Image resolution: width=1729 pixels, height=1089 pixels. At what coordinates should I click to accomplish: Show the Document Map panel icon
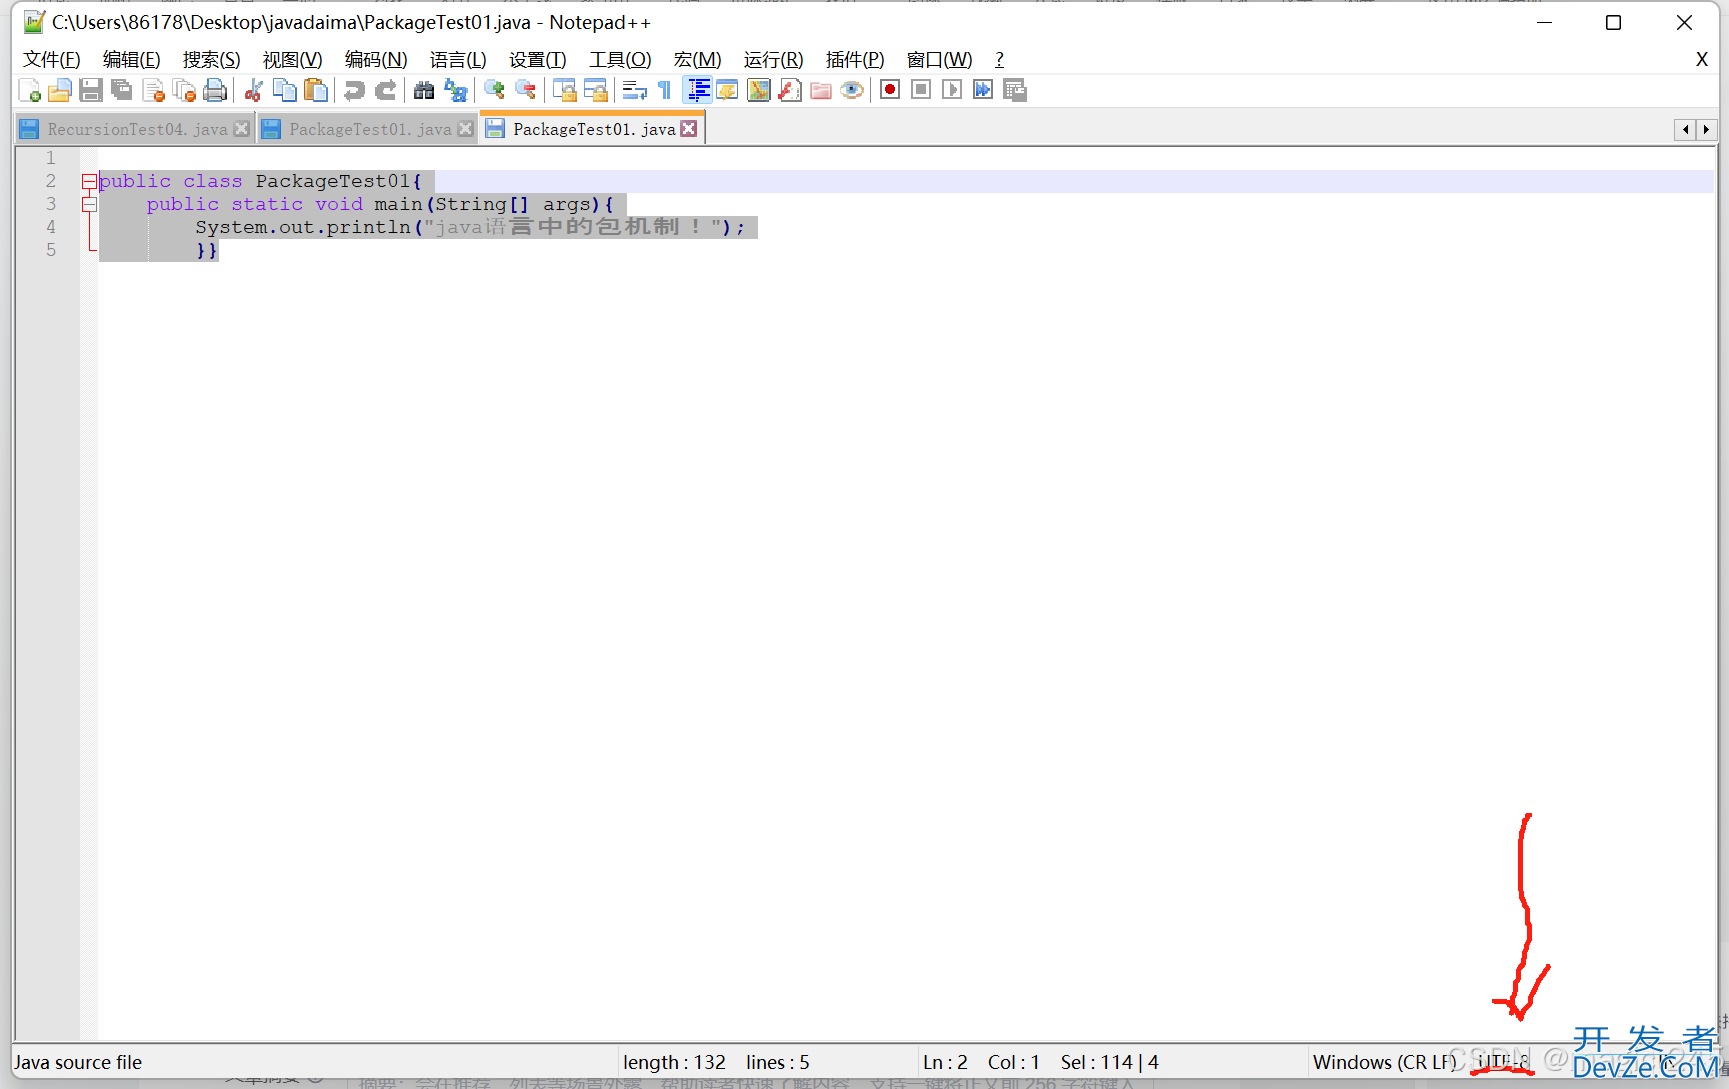759,91
